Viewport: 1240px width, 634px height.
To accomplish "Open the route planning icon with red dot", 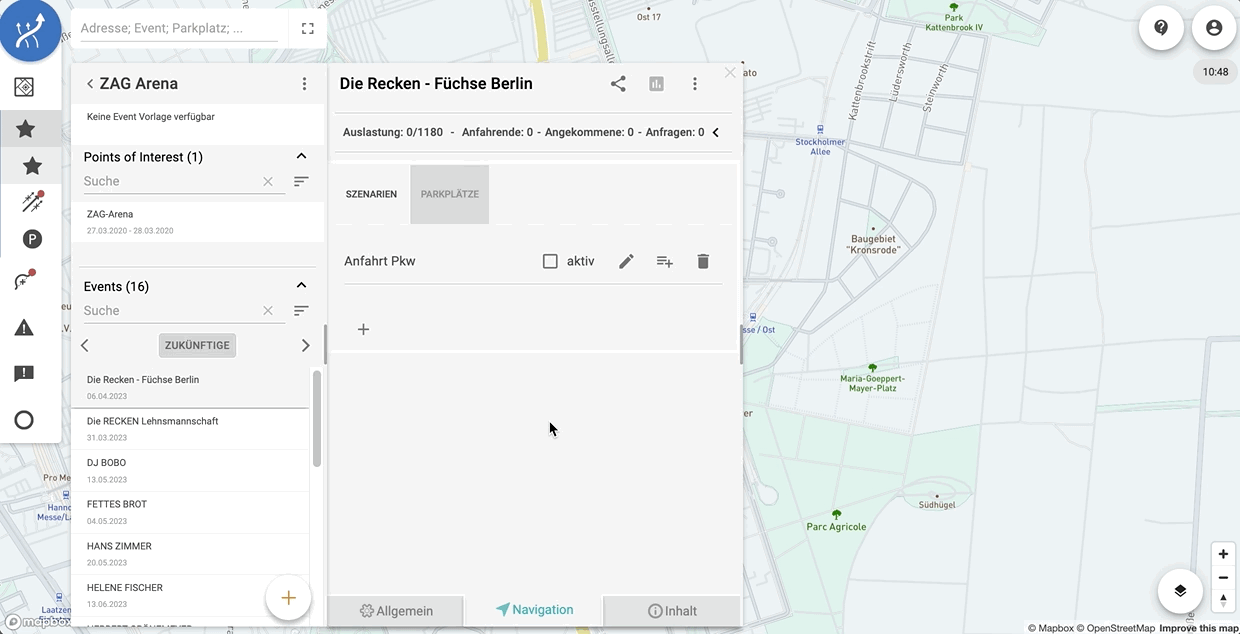I will [x=32, y=202].
